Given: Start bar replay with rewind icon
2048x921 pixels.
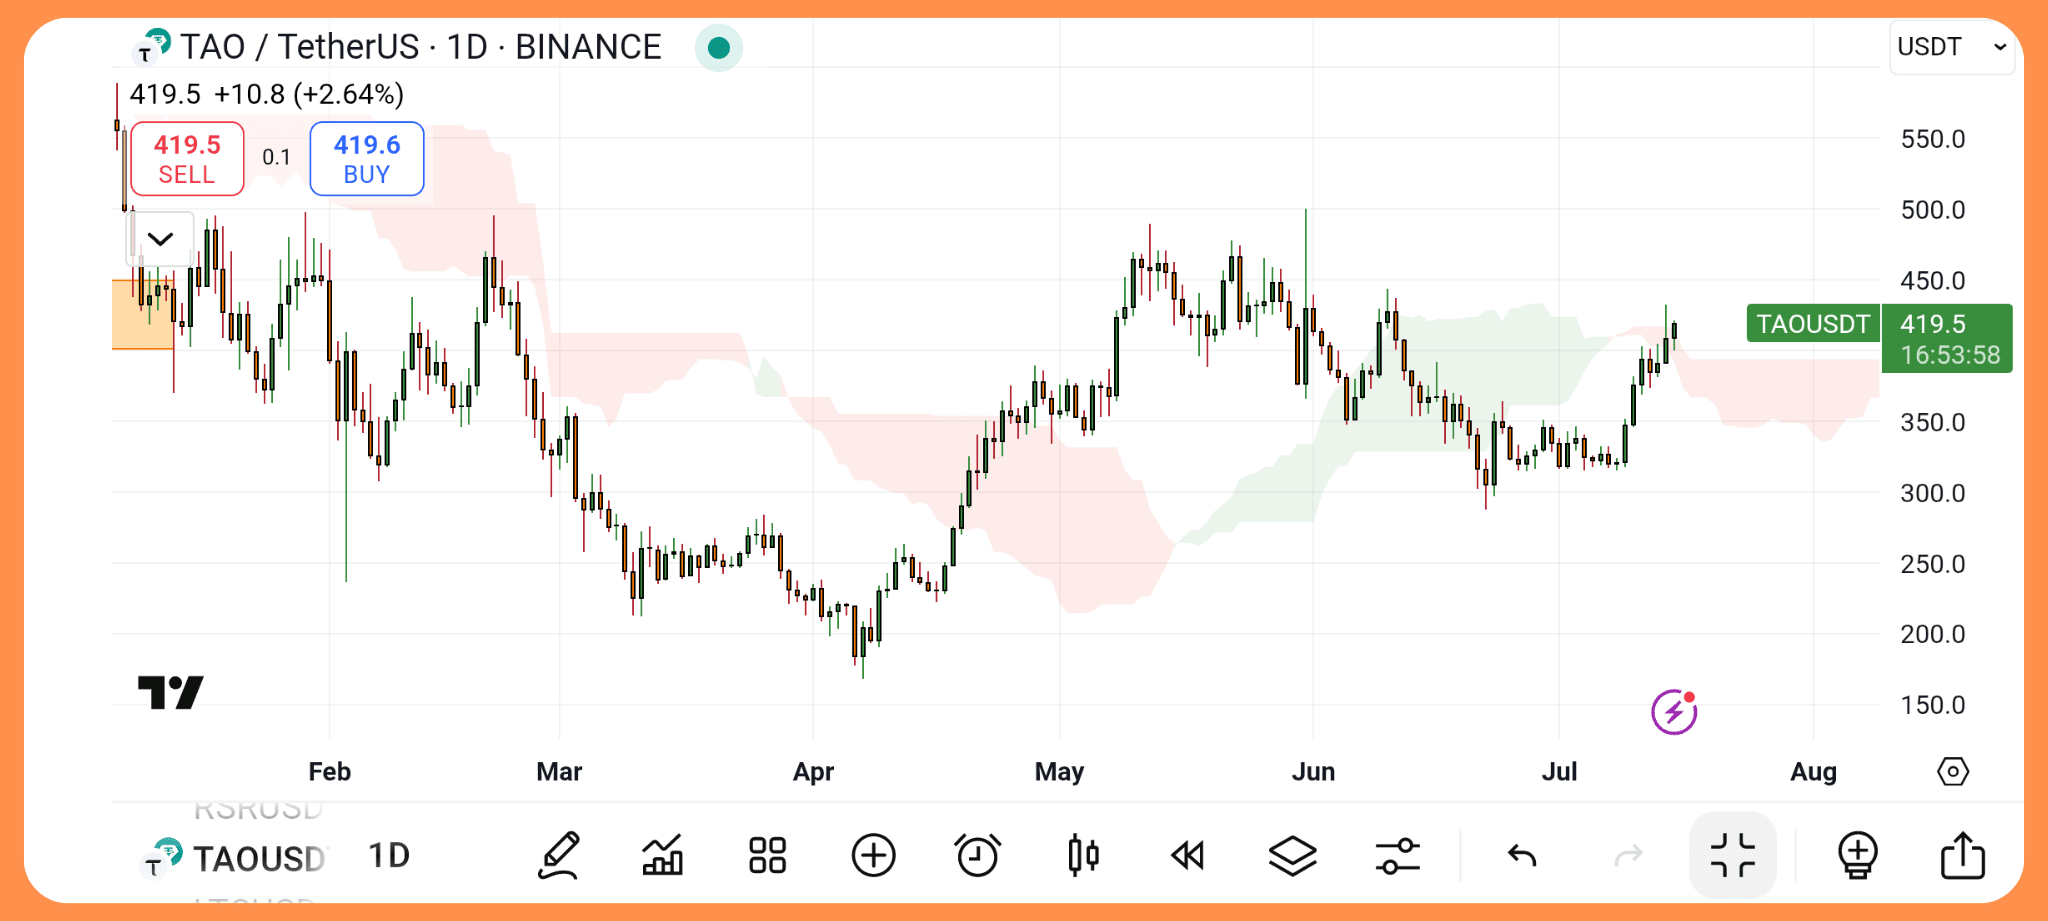Looking at the screenshot, I should pyautogui.click(x=1188, y=856).
